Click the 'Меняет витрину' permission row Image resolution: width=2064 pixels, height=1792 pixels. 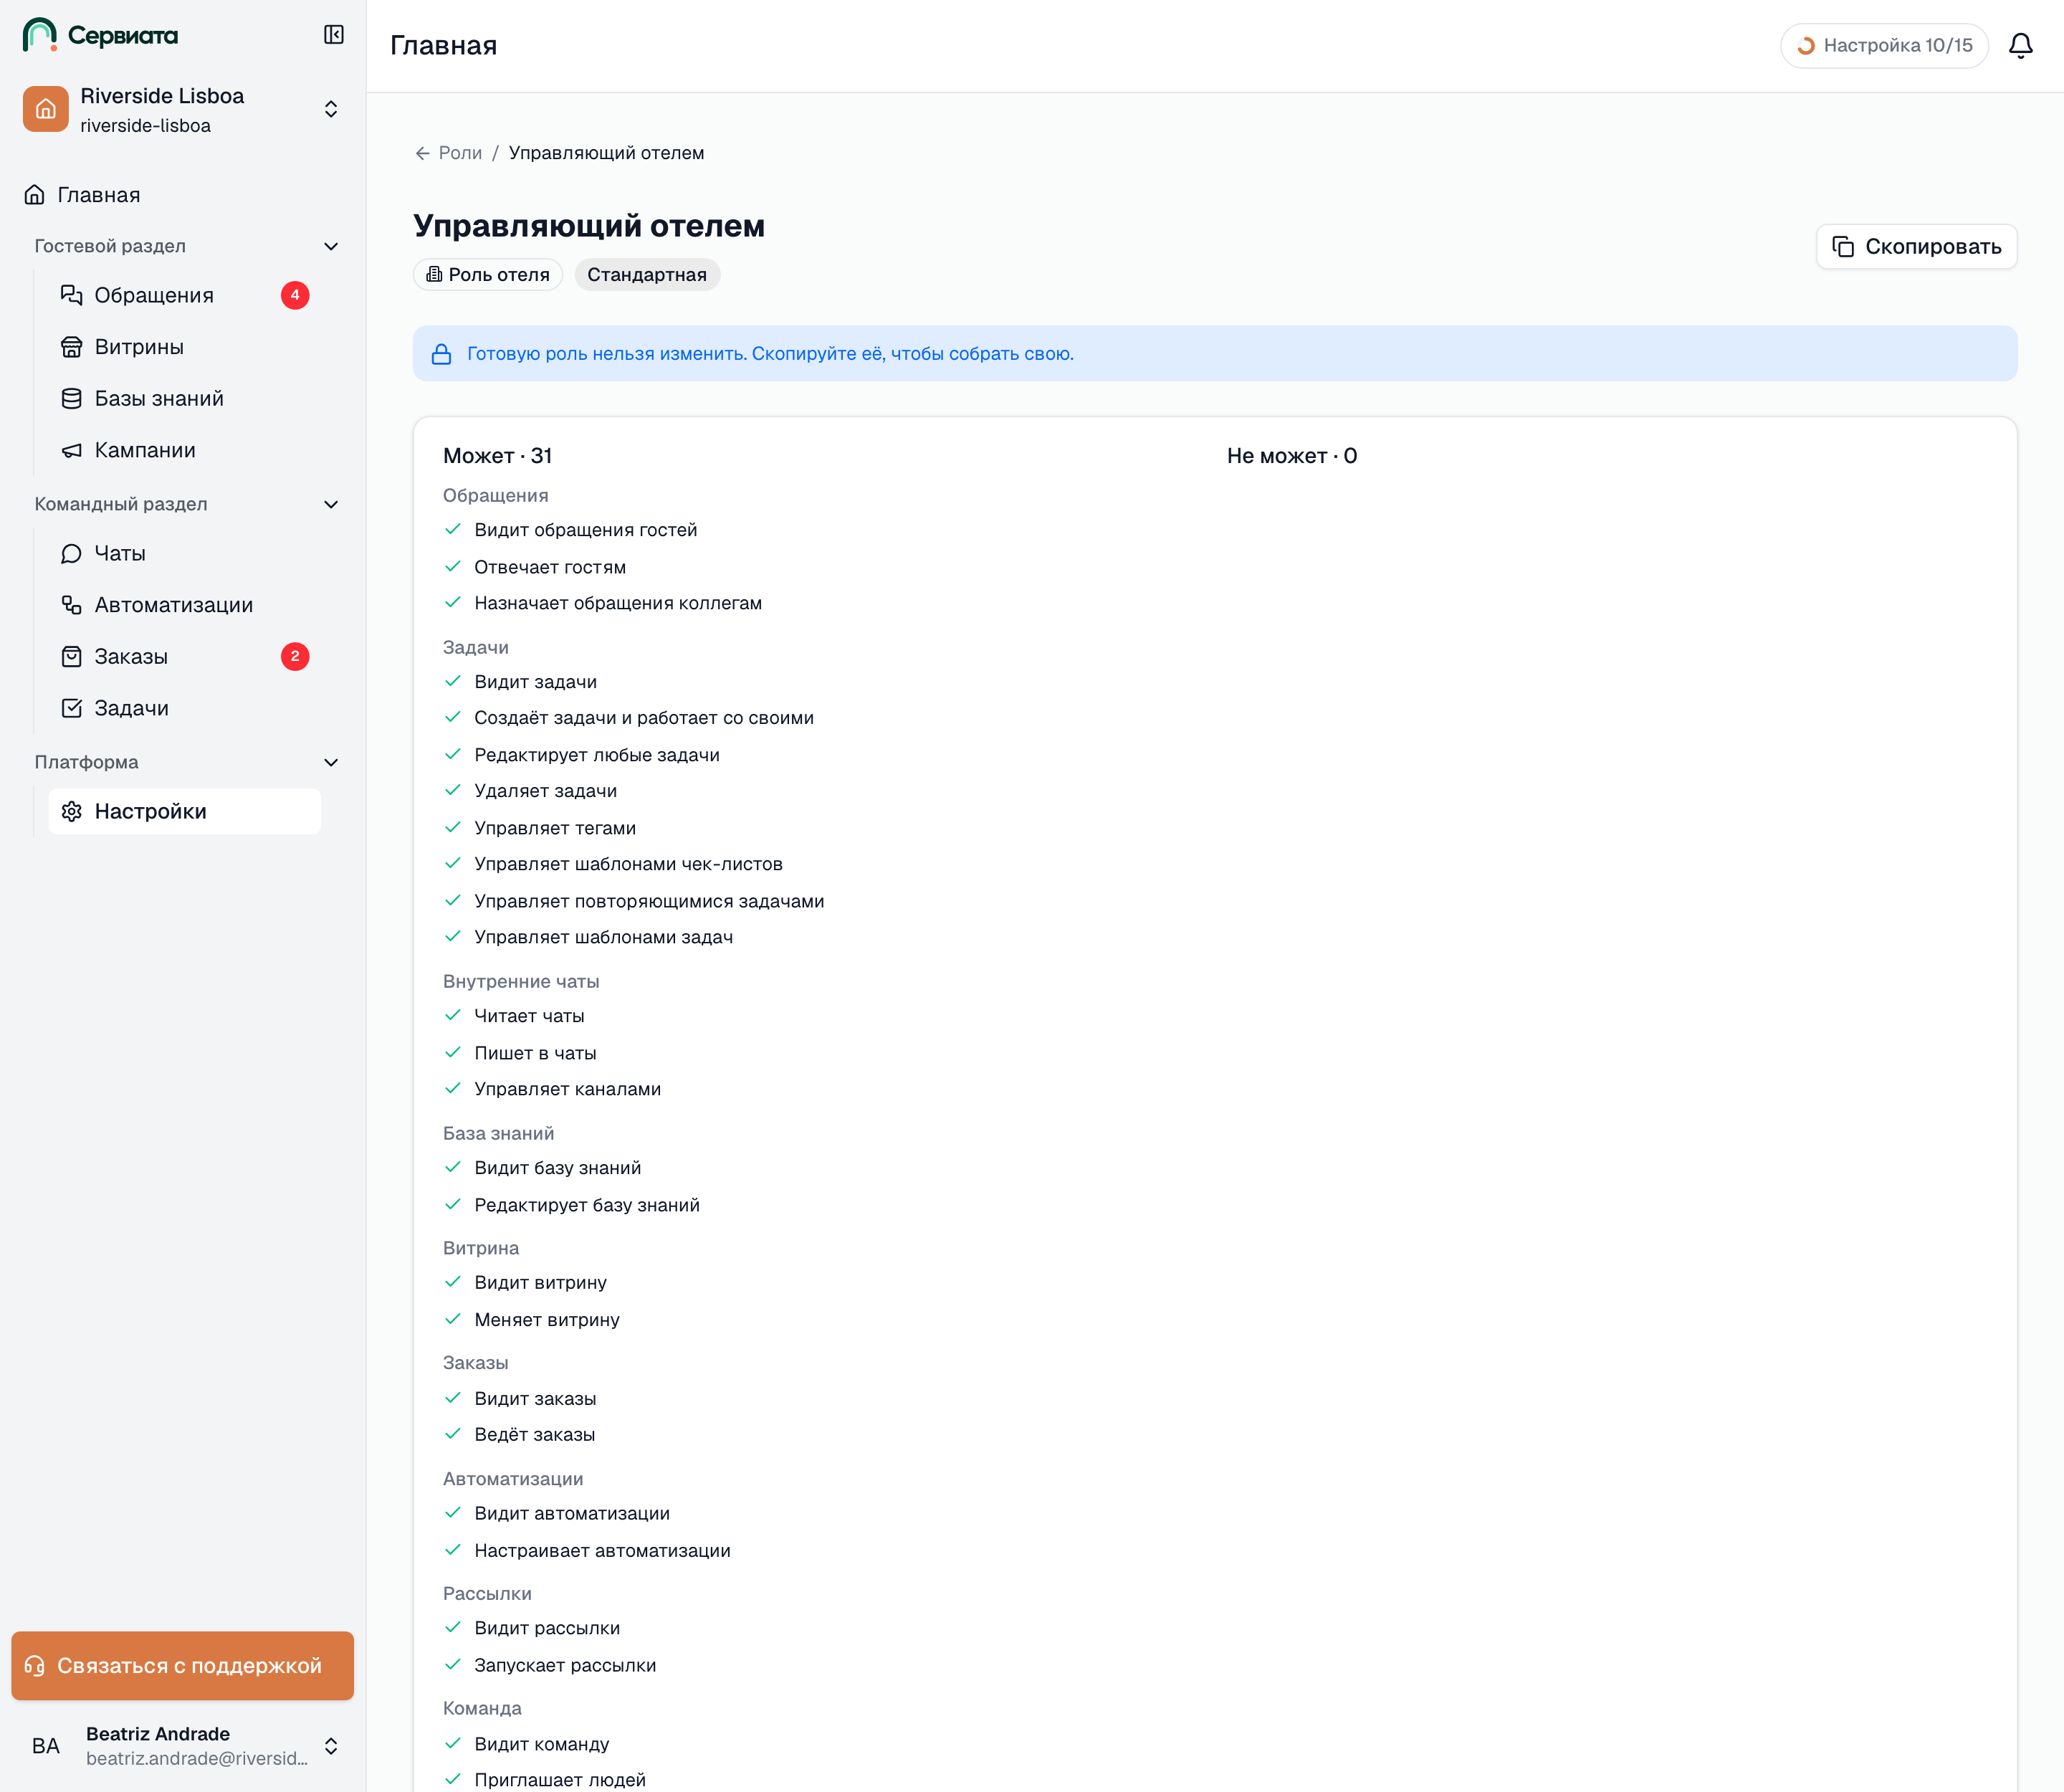[546, 1320]
